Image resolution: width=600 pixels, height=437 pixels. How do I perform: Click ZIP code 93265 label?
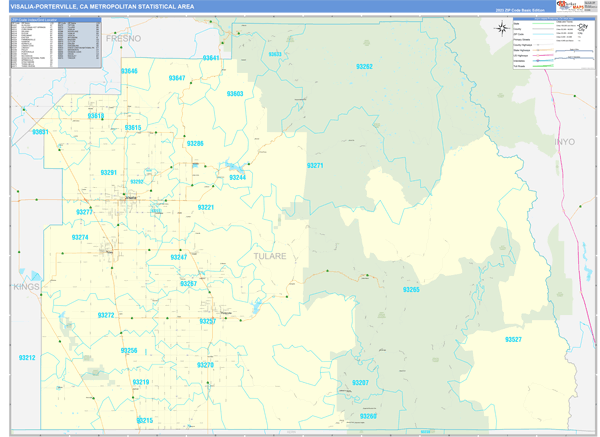click(x=411, y=289)
